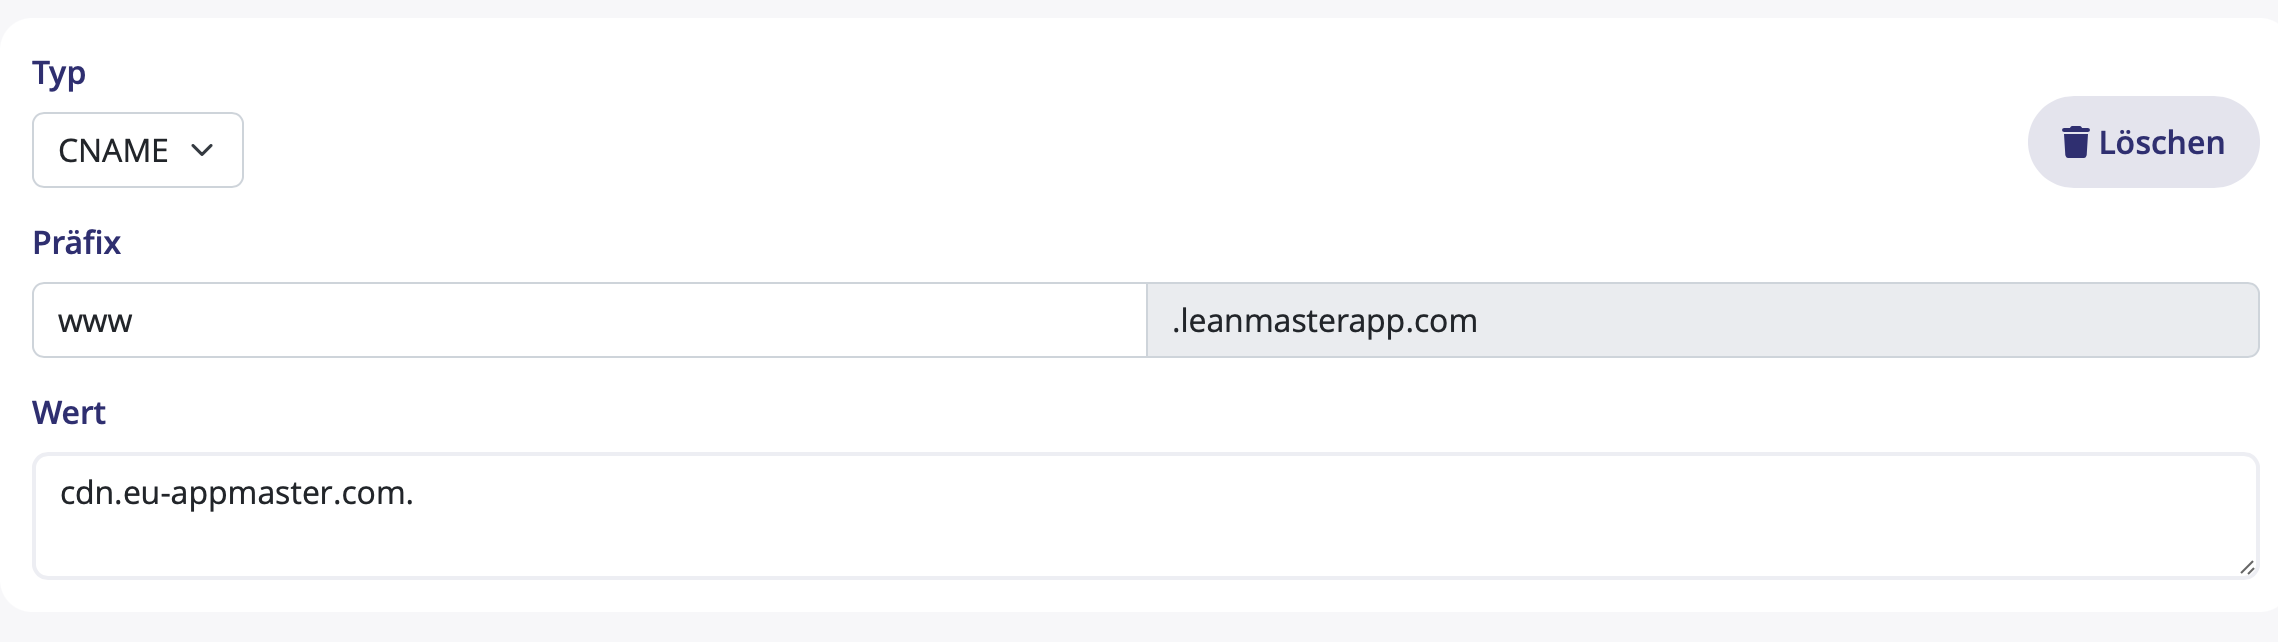
Task: Delete this DNS record with Löschen
Action: [x=2143, y=142]
